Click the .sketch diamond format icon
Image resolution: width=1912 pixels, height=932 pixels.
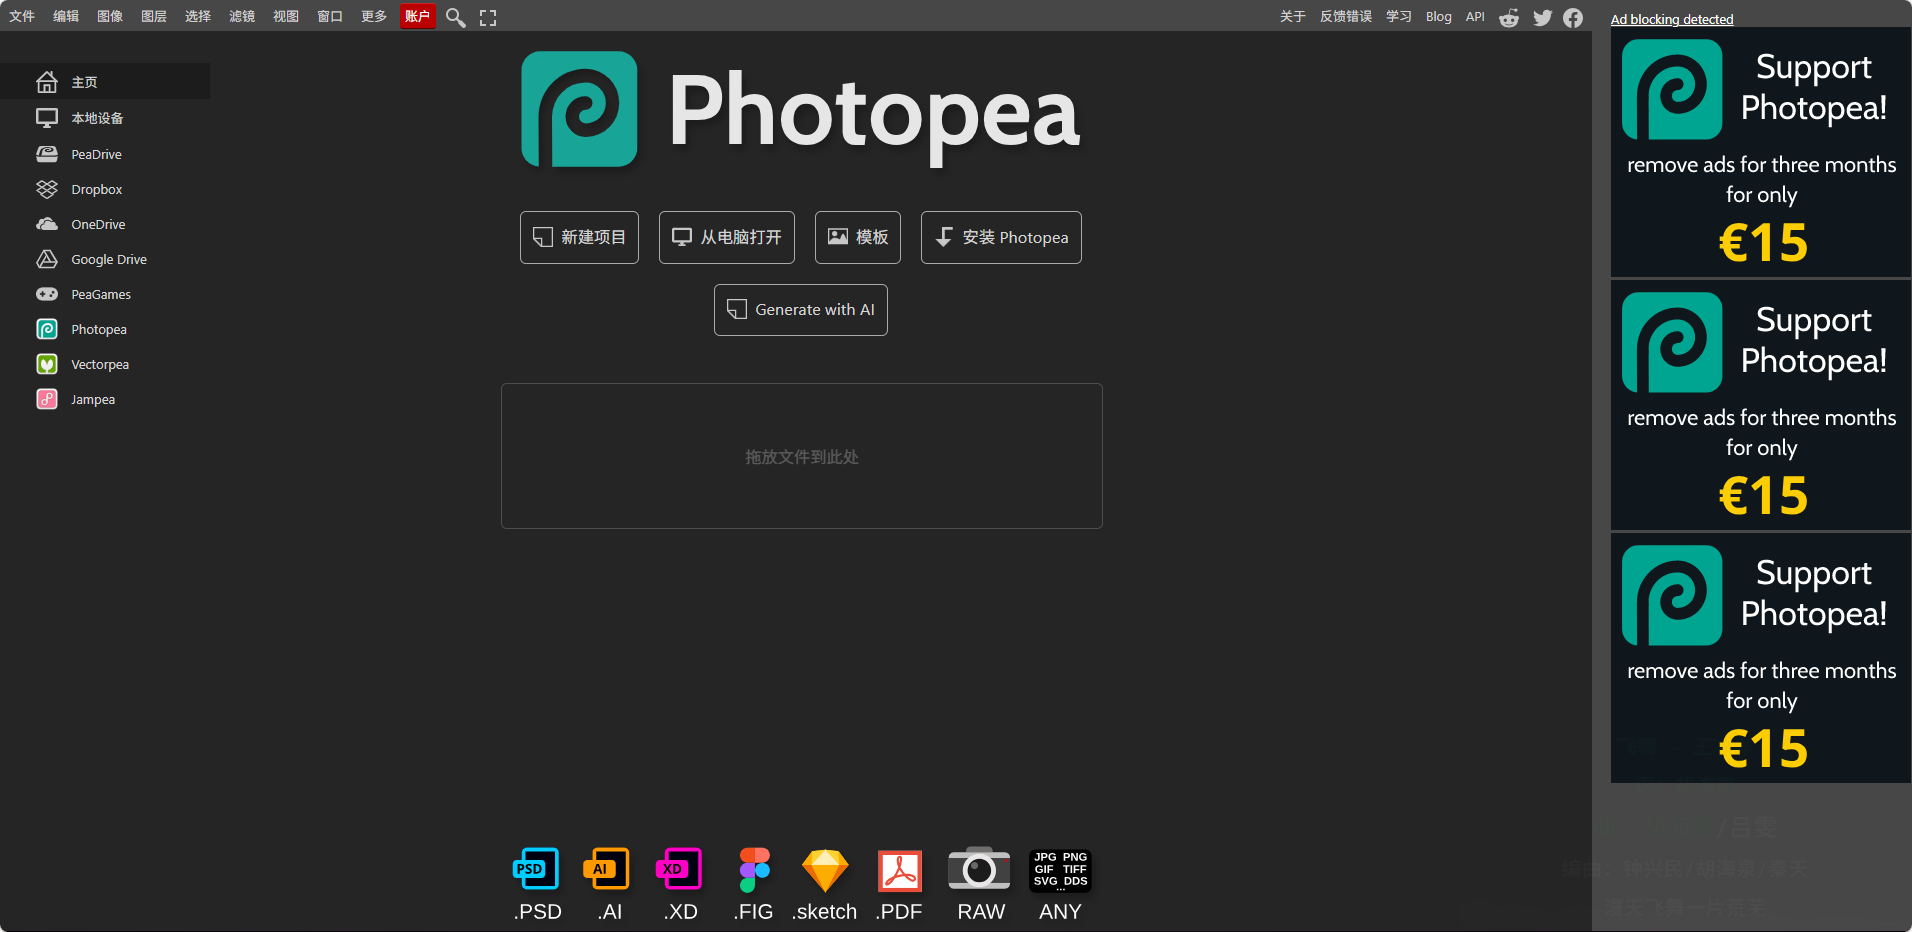(825, 870)
